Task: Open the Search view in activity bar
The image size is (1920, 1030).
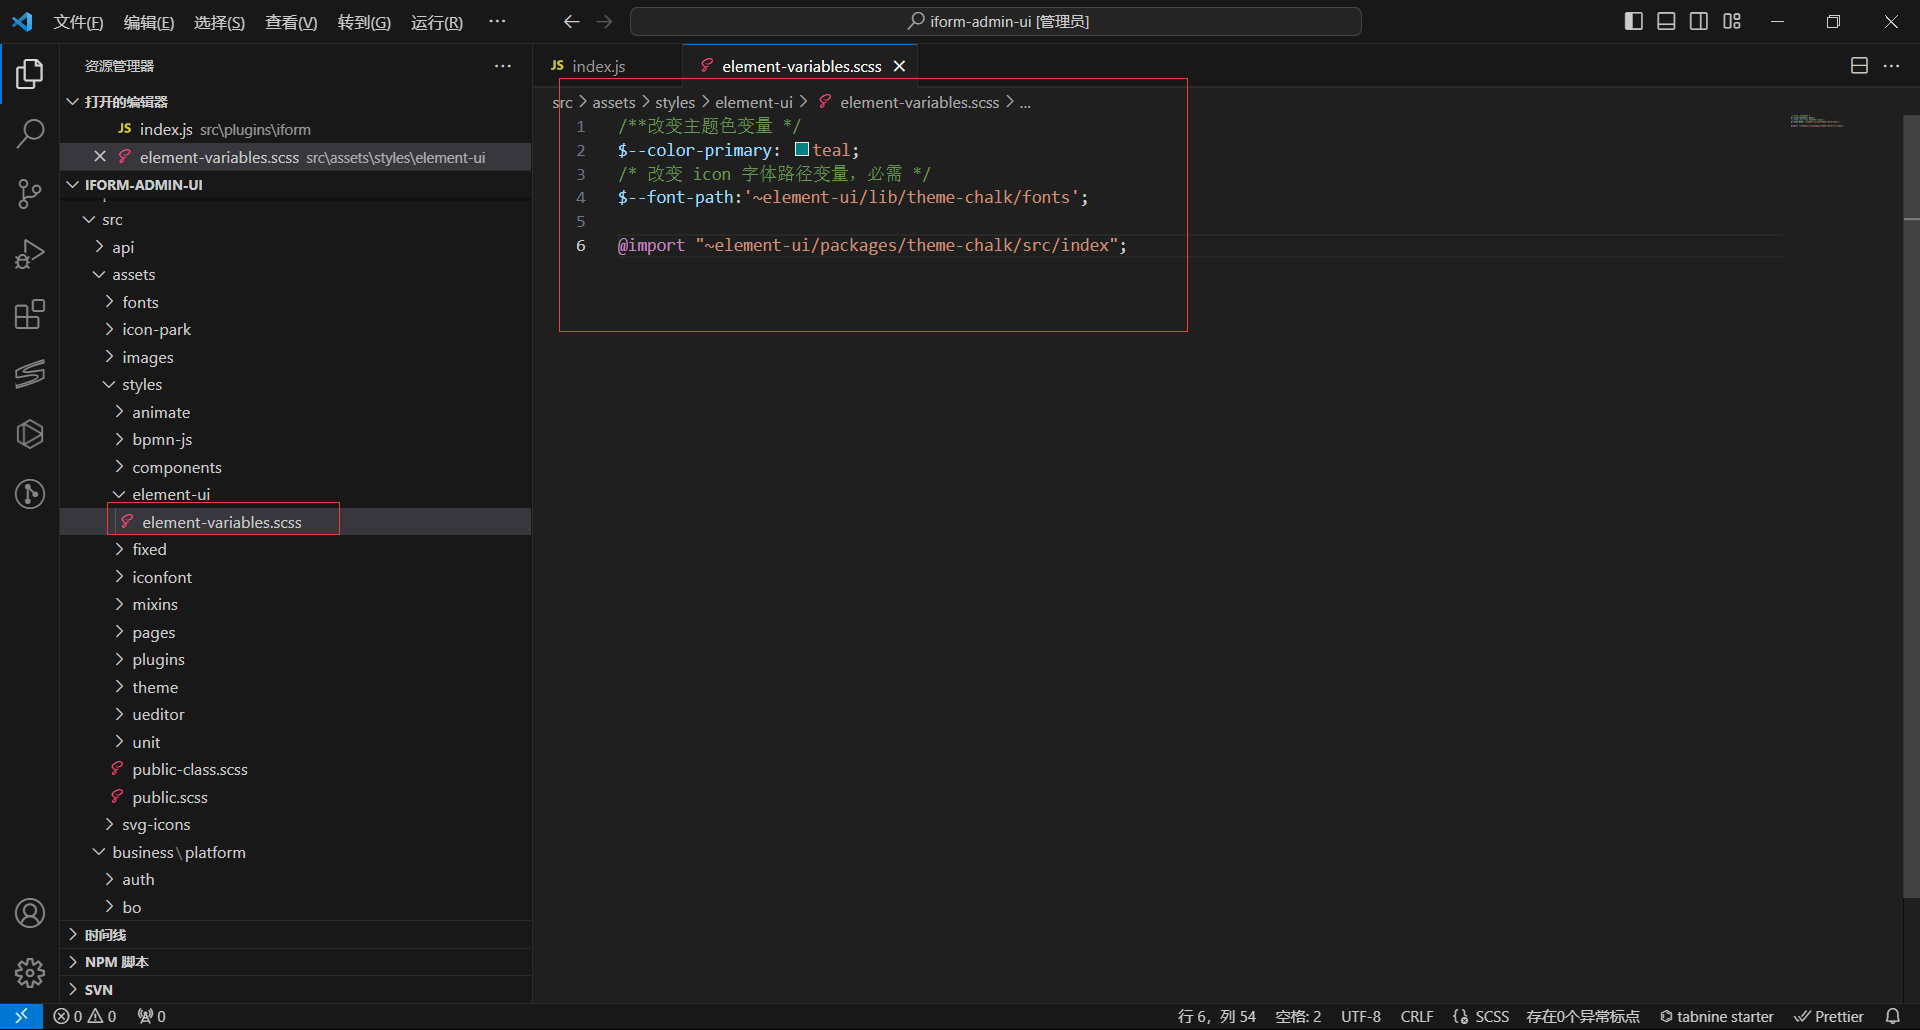Action: 30,133
